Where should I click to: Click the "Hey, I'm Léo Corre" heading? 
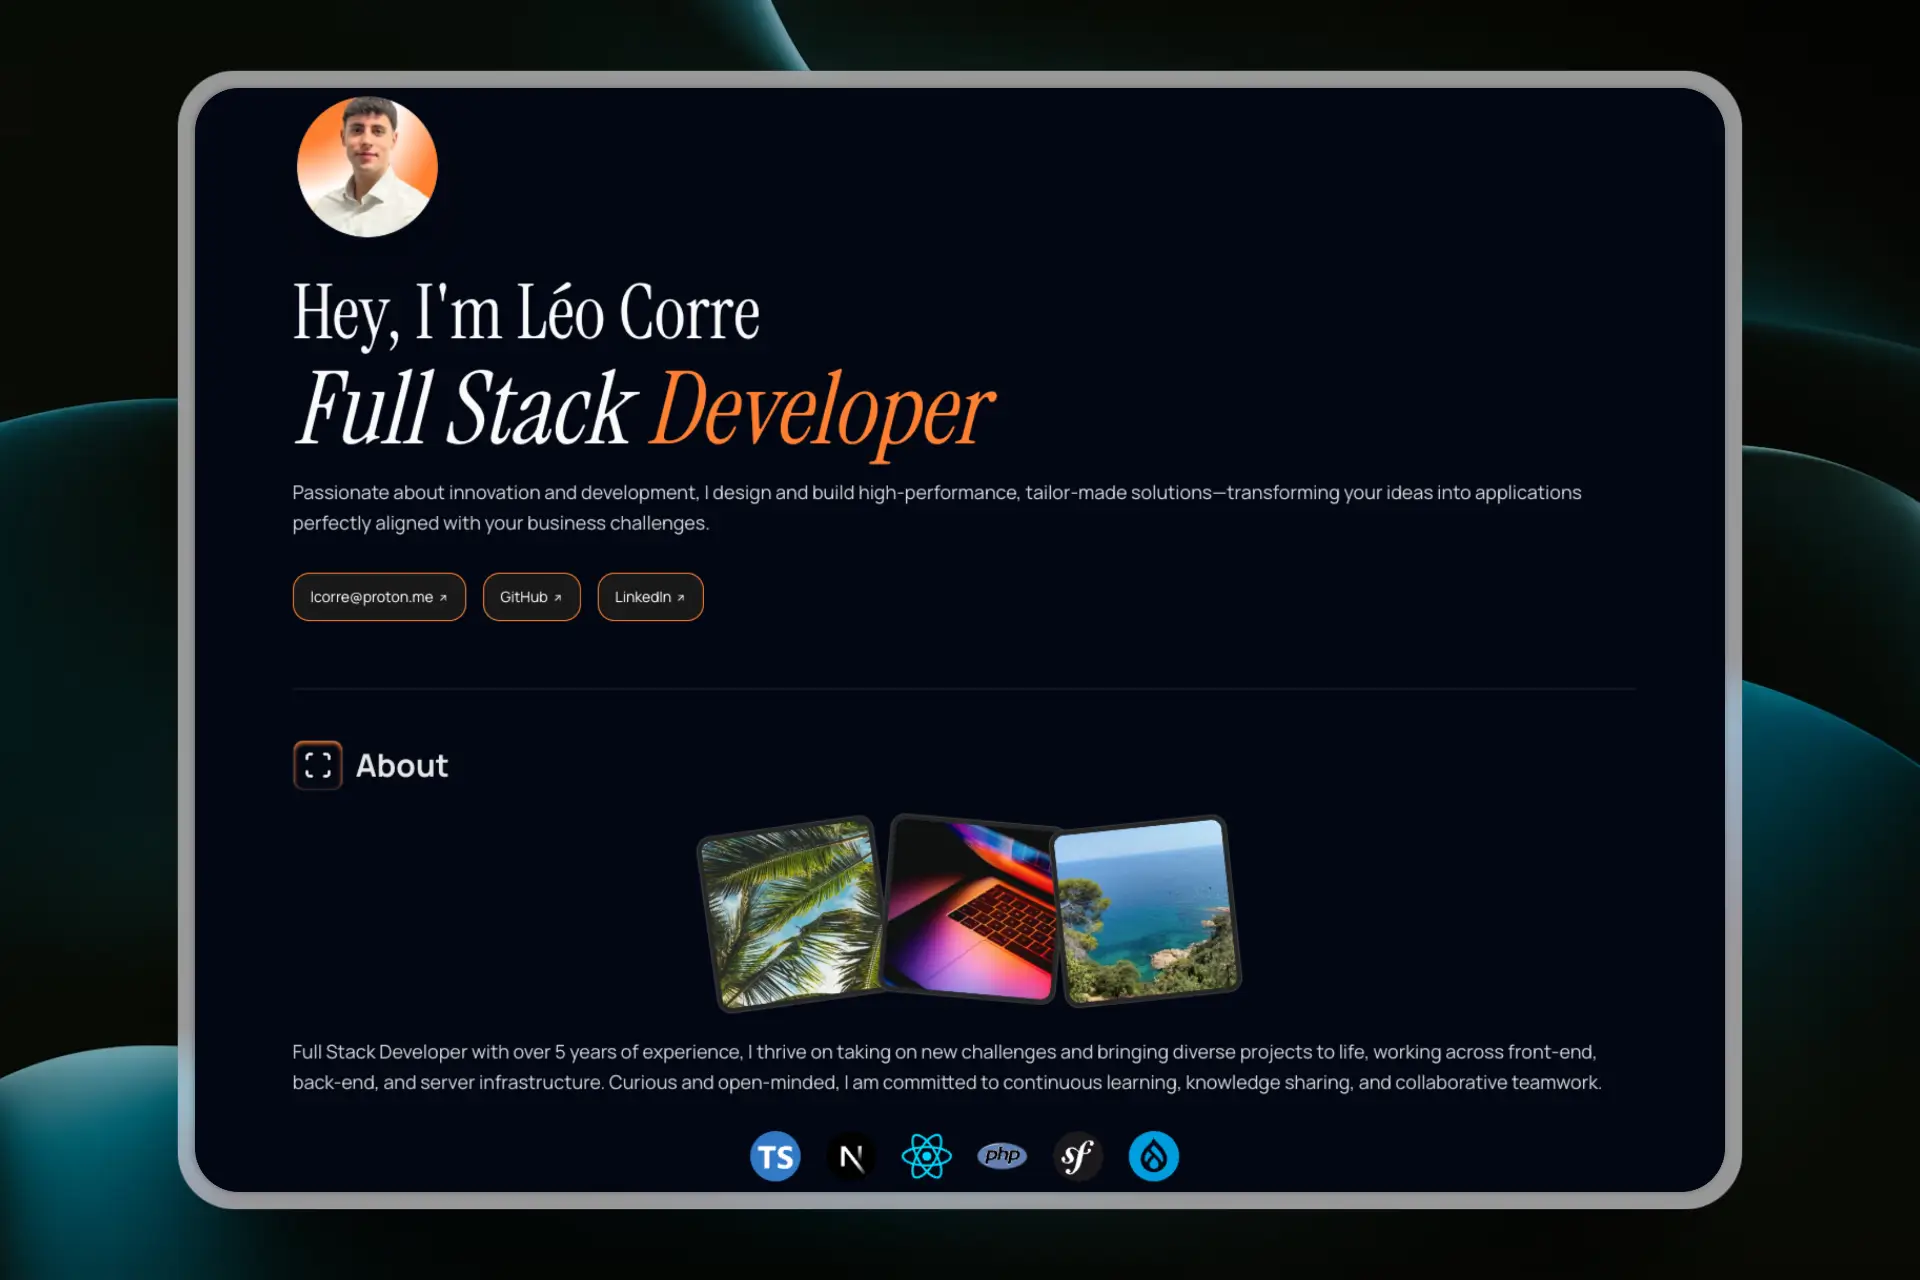[x=526, y=313]
